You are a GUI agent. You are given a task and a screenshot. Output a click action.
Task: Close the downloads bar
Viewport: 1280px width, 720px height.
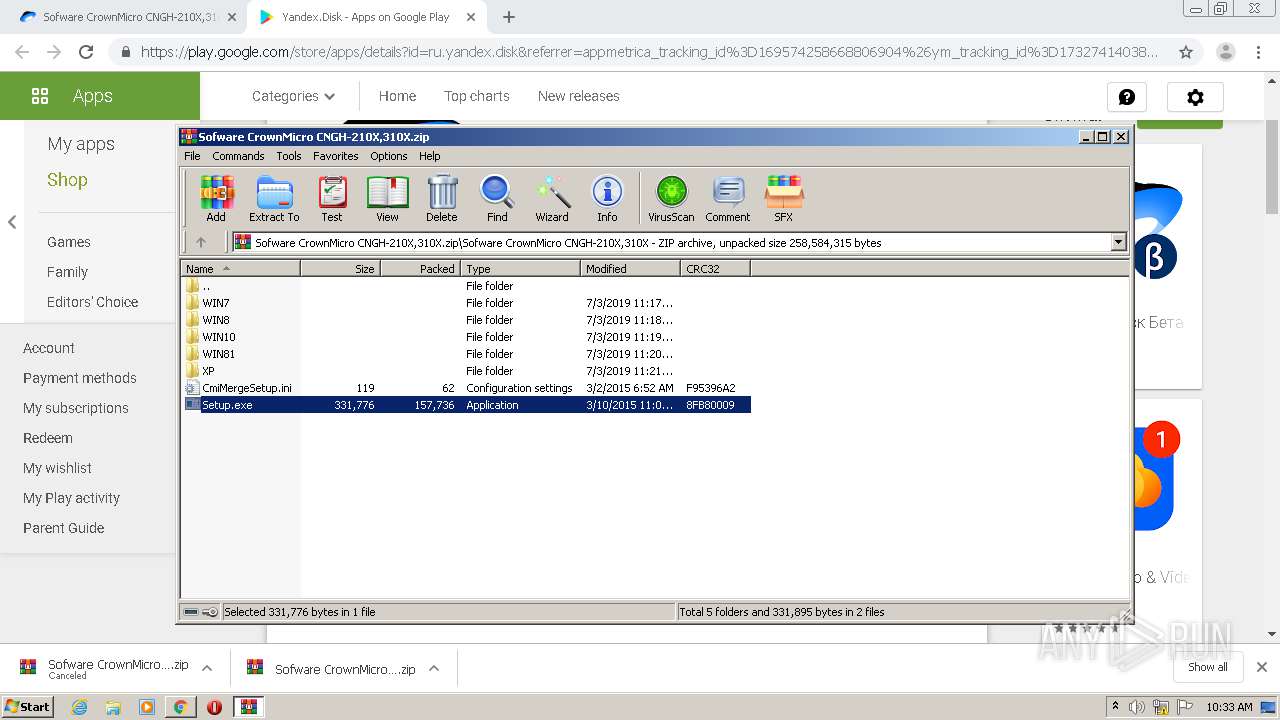pyautogui.click(x=1262, y=667)
